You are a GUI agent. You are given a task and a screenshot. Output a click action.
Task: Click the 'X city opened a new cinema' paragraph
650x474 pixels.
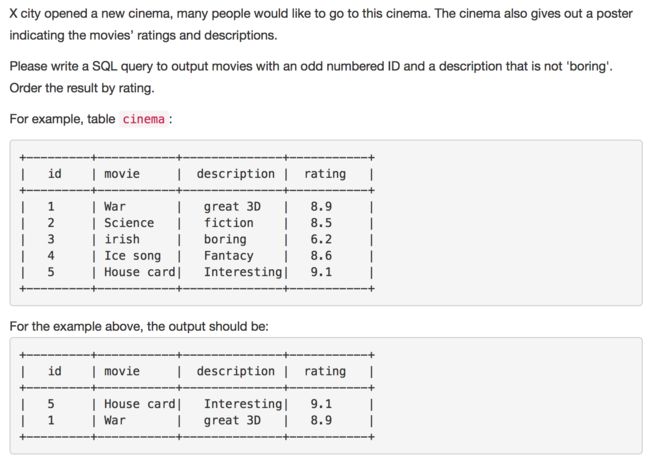point(321,24)
